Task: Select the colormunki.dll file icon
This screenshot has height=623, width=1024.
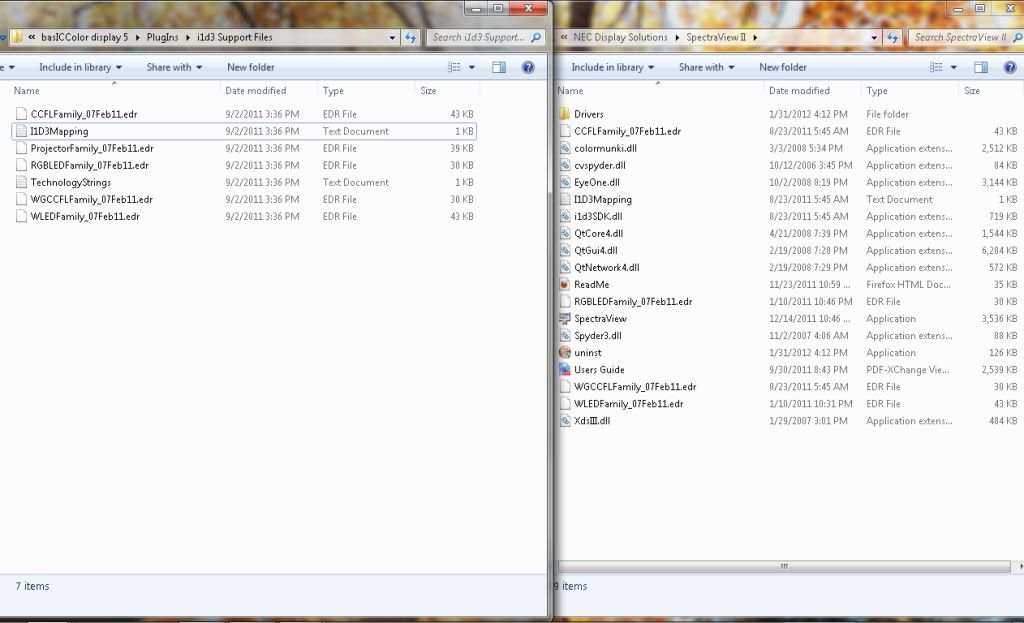Action: [565, 148]
